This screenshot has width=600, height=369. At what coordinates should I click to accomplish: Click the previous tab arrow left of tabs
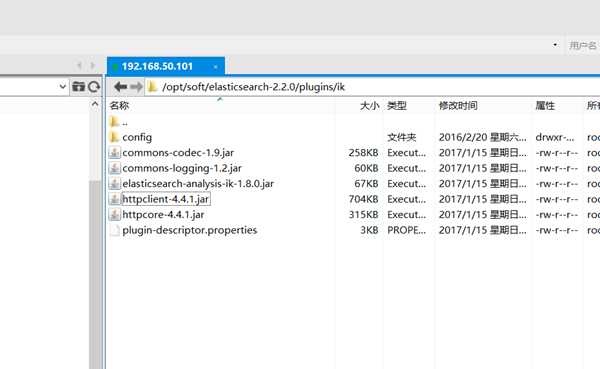(79, 65)
